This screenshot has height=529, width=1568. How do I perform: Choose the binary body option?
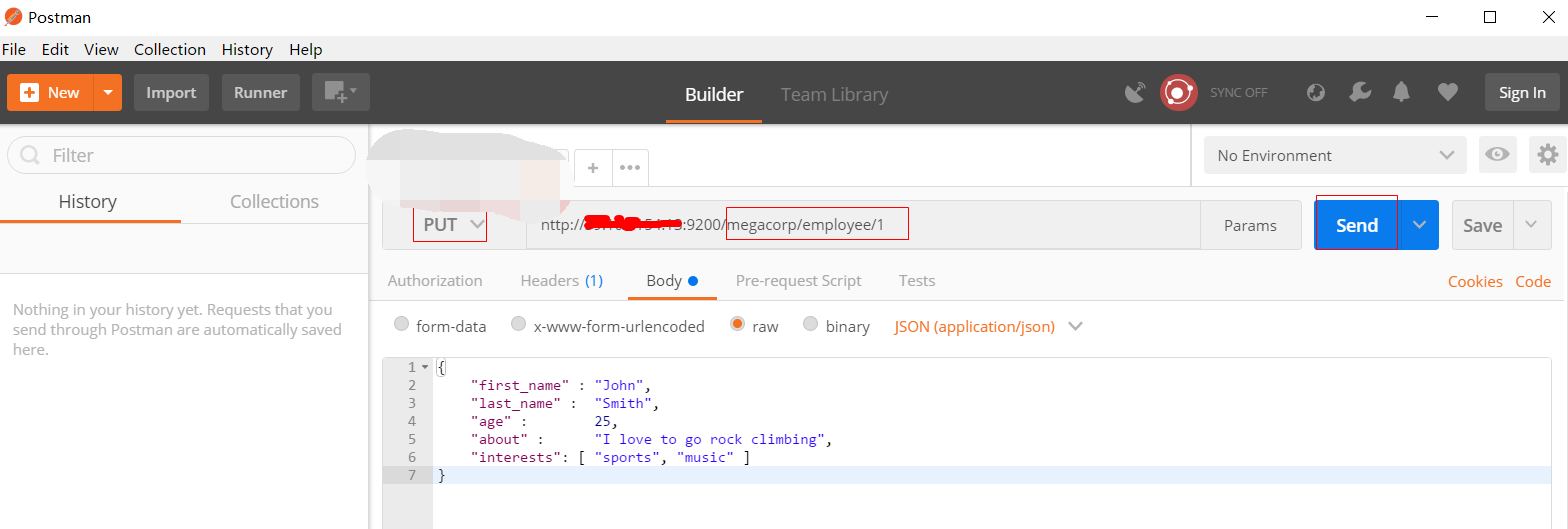811,325
